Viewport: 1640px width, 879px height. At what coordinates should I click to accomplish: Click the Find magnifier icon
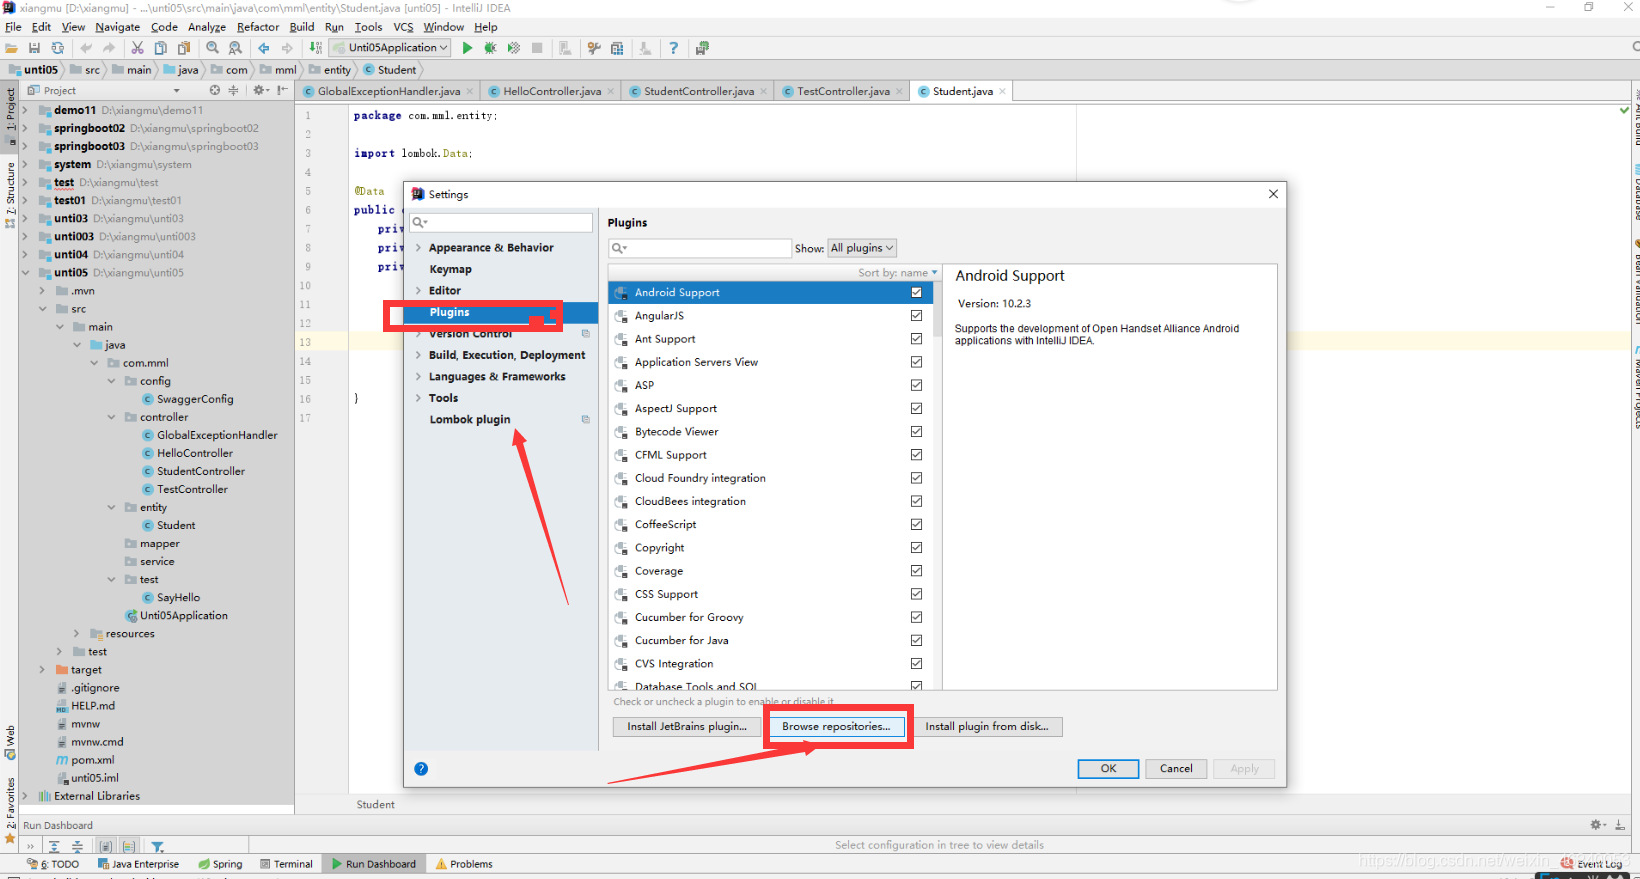pyautogui.click(x=212, y=48)
